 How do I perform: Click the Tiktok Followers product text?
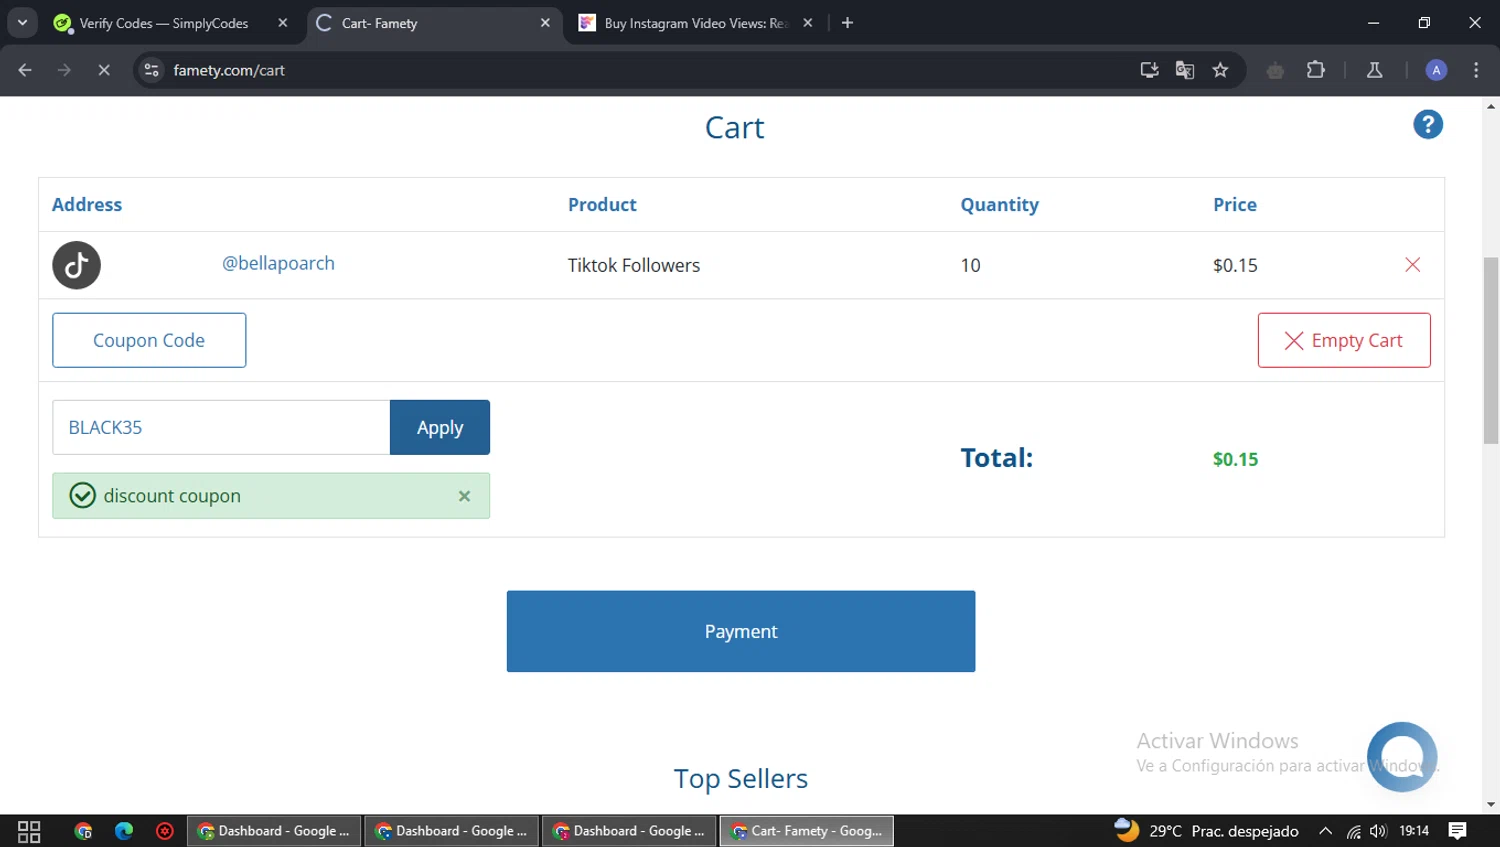(634, 265)
